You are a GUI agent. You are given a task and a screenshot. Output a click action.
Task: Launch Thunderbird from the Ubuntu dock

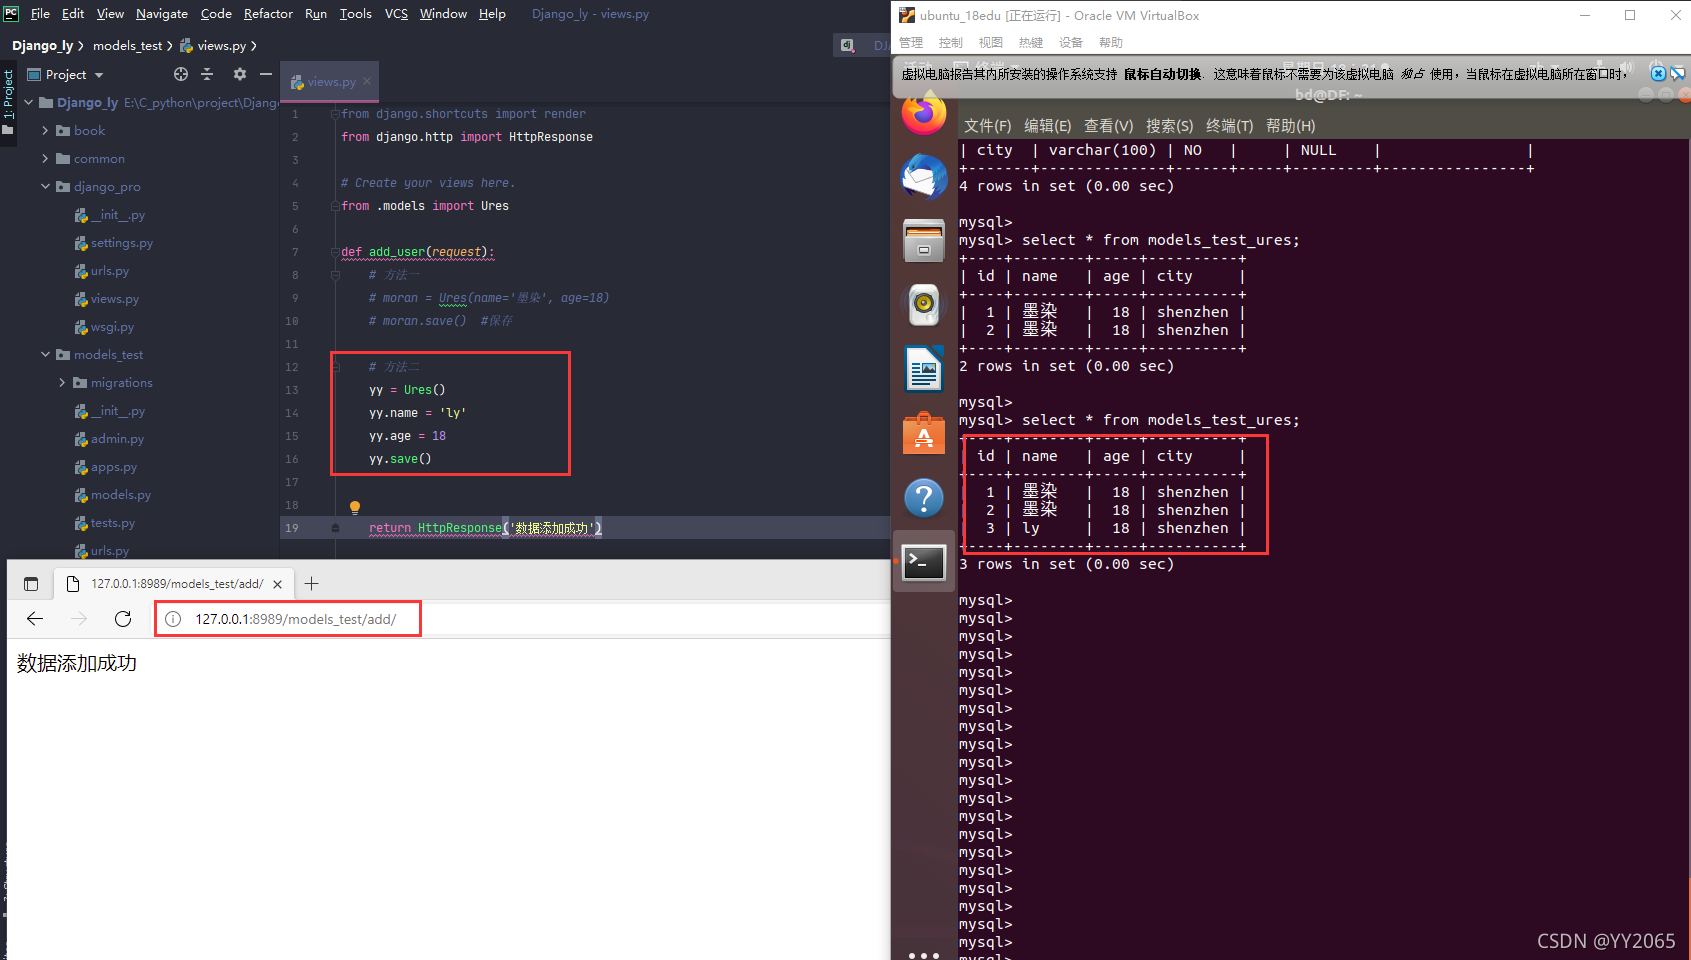(924, 177)
